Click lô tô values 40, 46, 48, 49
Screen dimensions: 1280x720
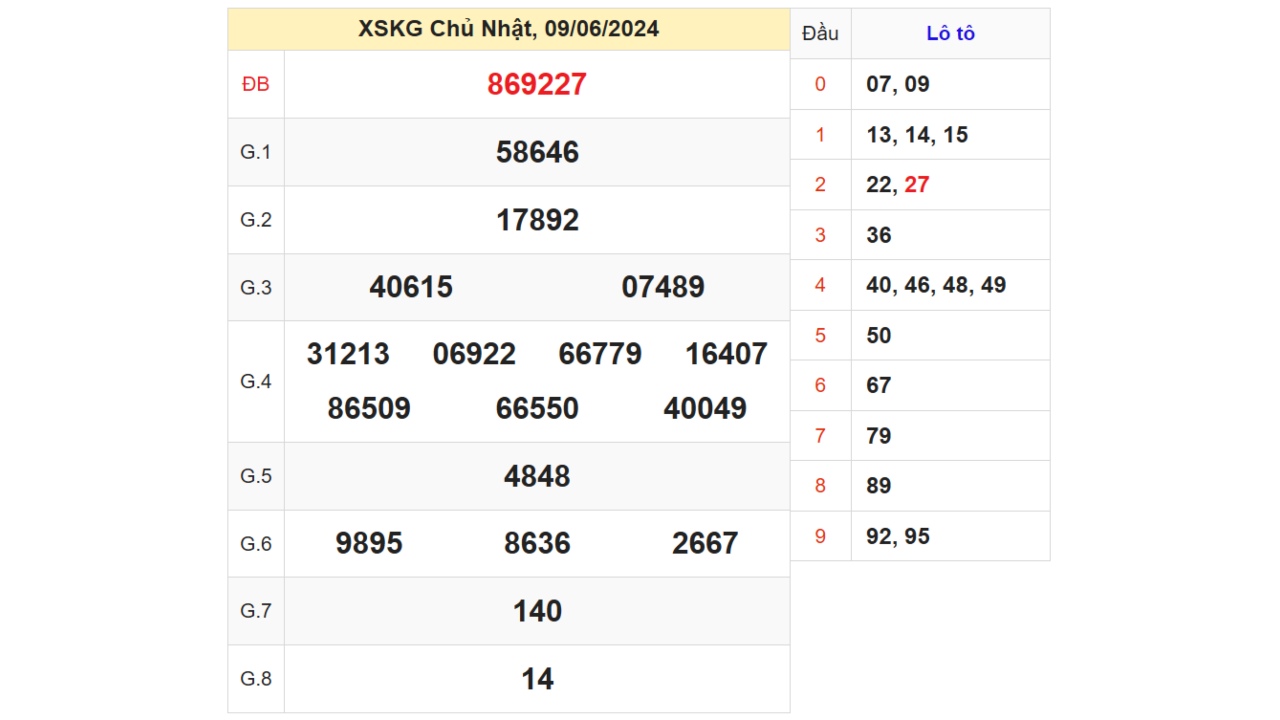click(936, 285)
